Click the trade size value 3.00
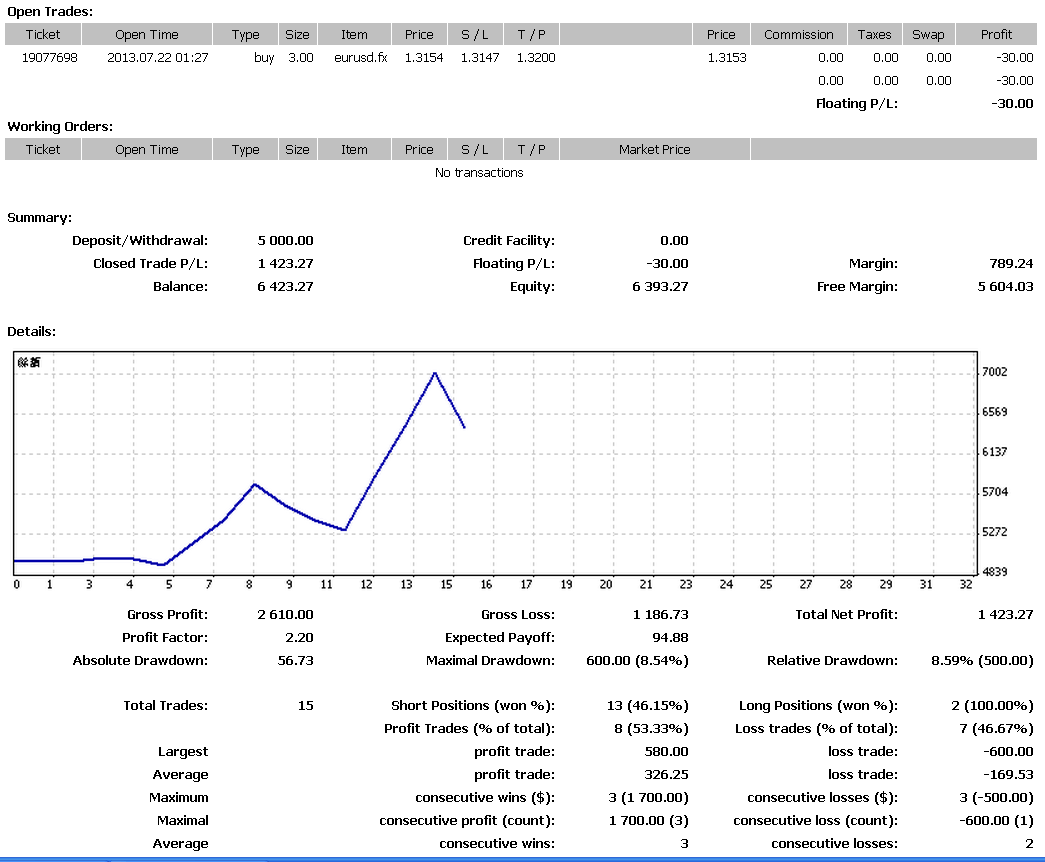Viewport: 1045px width, 862px height. point(301,58)
